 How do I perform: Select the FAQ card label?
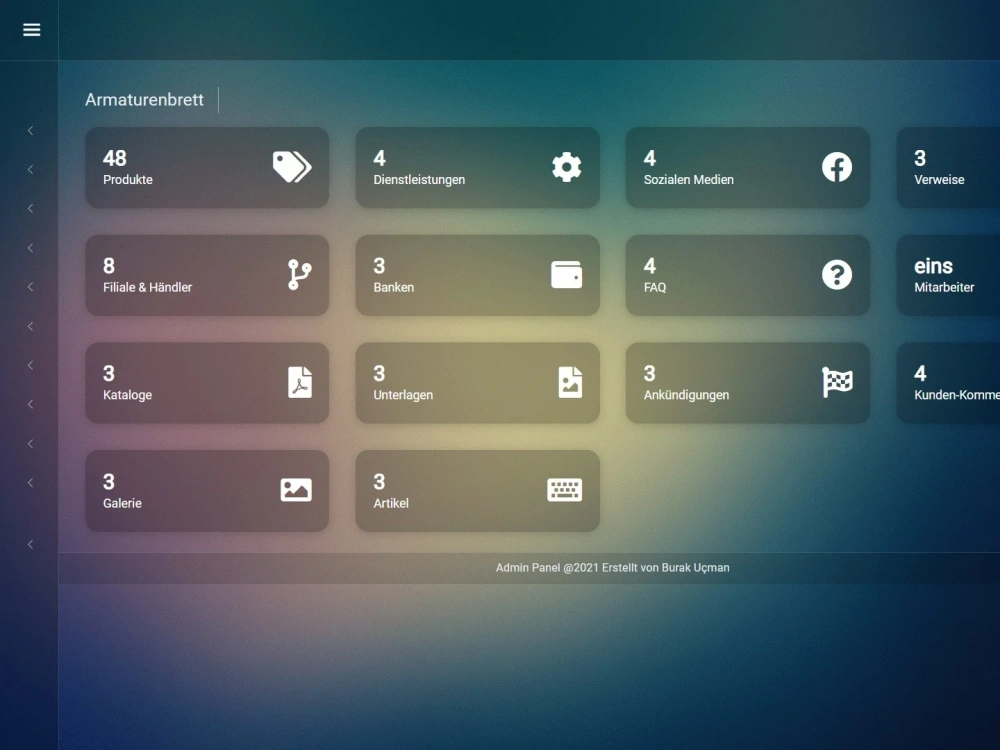[x=655, y=288]
